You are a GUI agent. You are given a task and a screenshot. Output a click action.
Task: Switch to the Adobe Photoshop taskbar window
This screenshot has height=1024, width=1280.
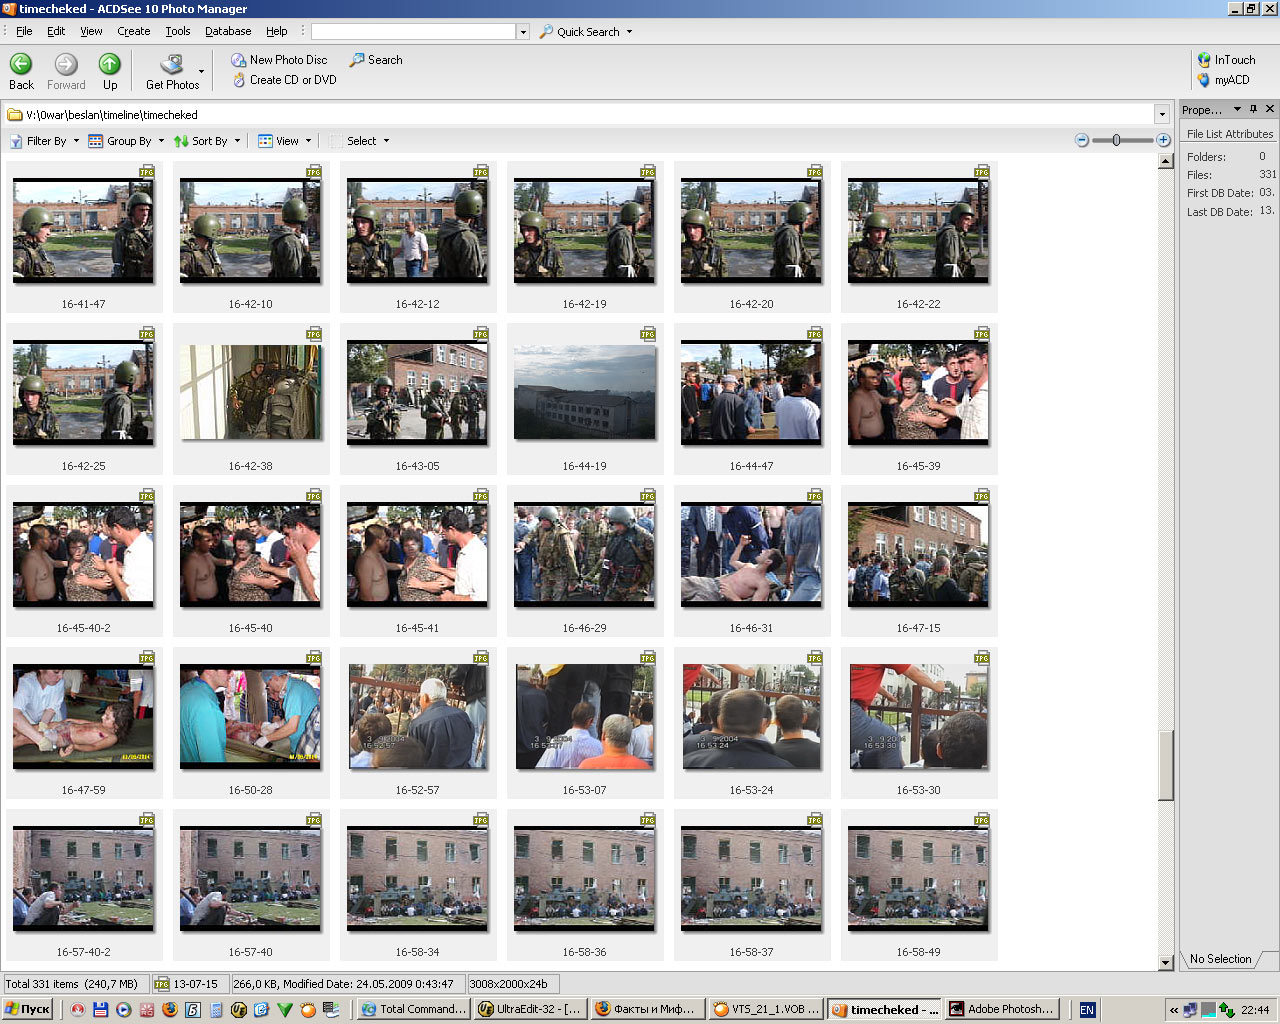(x=1001, y=1009)
